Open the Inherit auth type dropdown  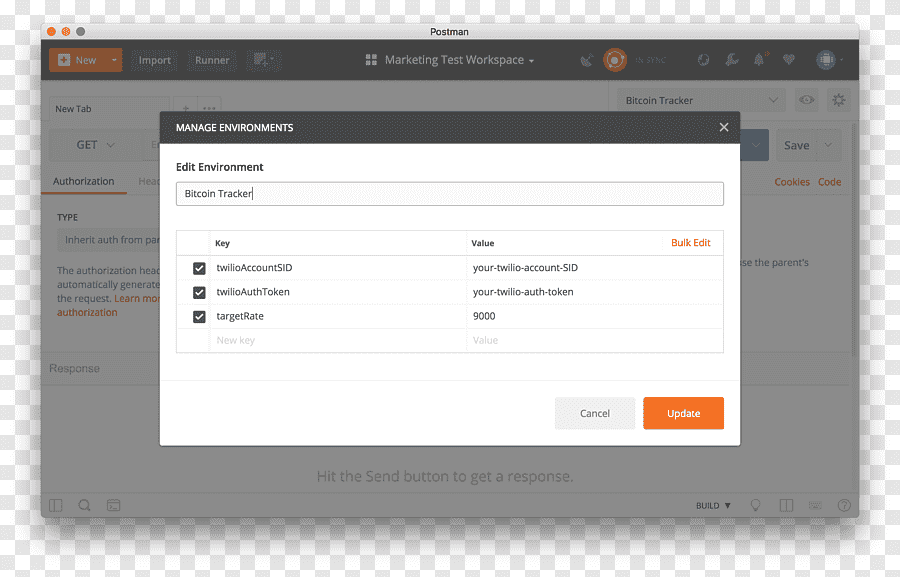[x=109, y=240]
